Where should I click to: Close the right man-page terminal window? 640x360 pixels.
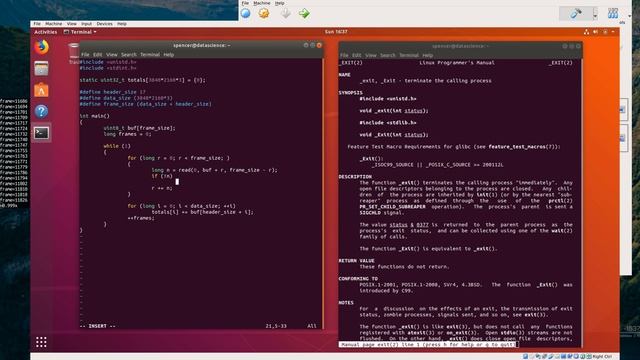pyautogui.click(x=578, y=46)
